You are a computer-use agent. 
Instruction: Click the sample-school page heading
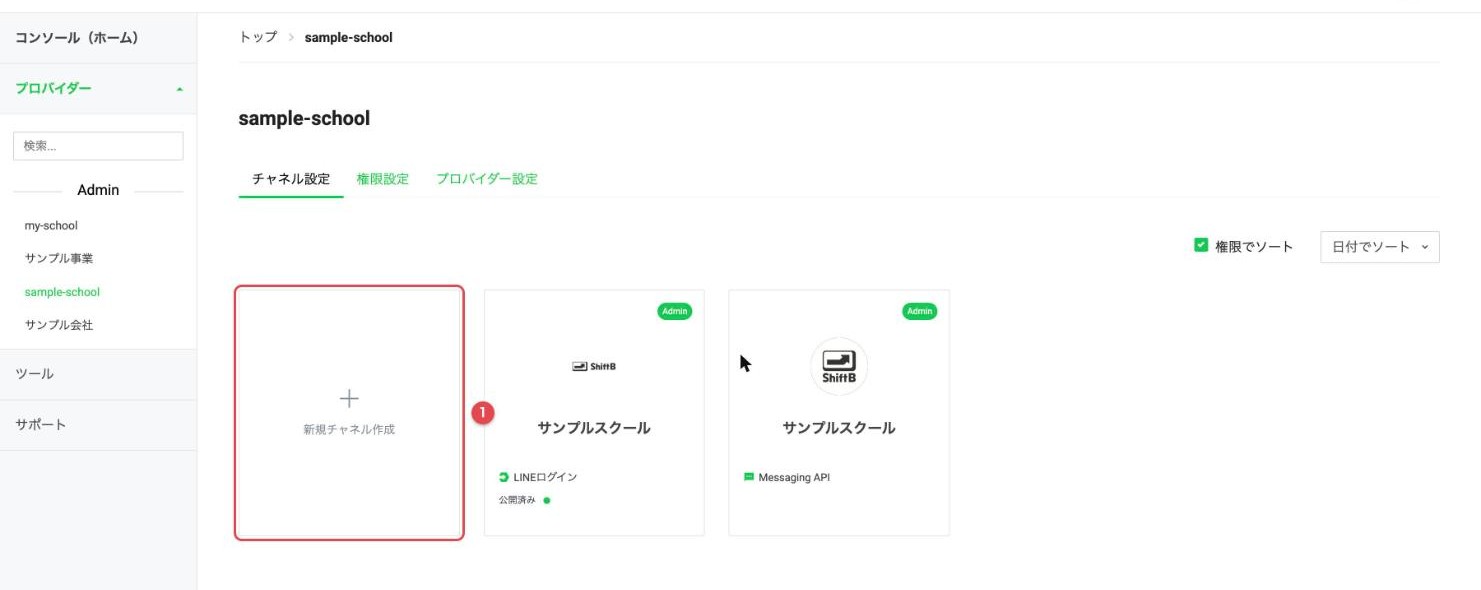(x=304, y=118)
